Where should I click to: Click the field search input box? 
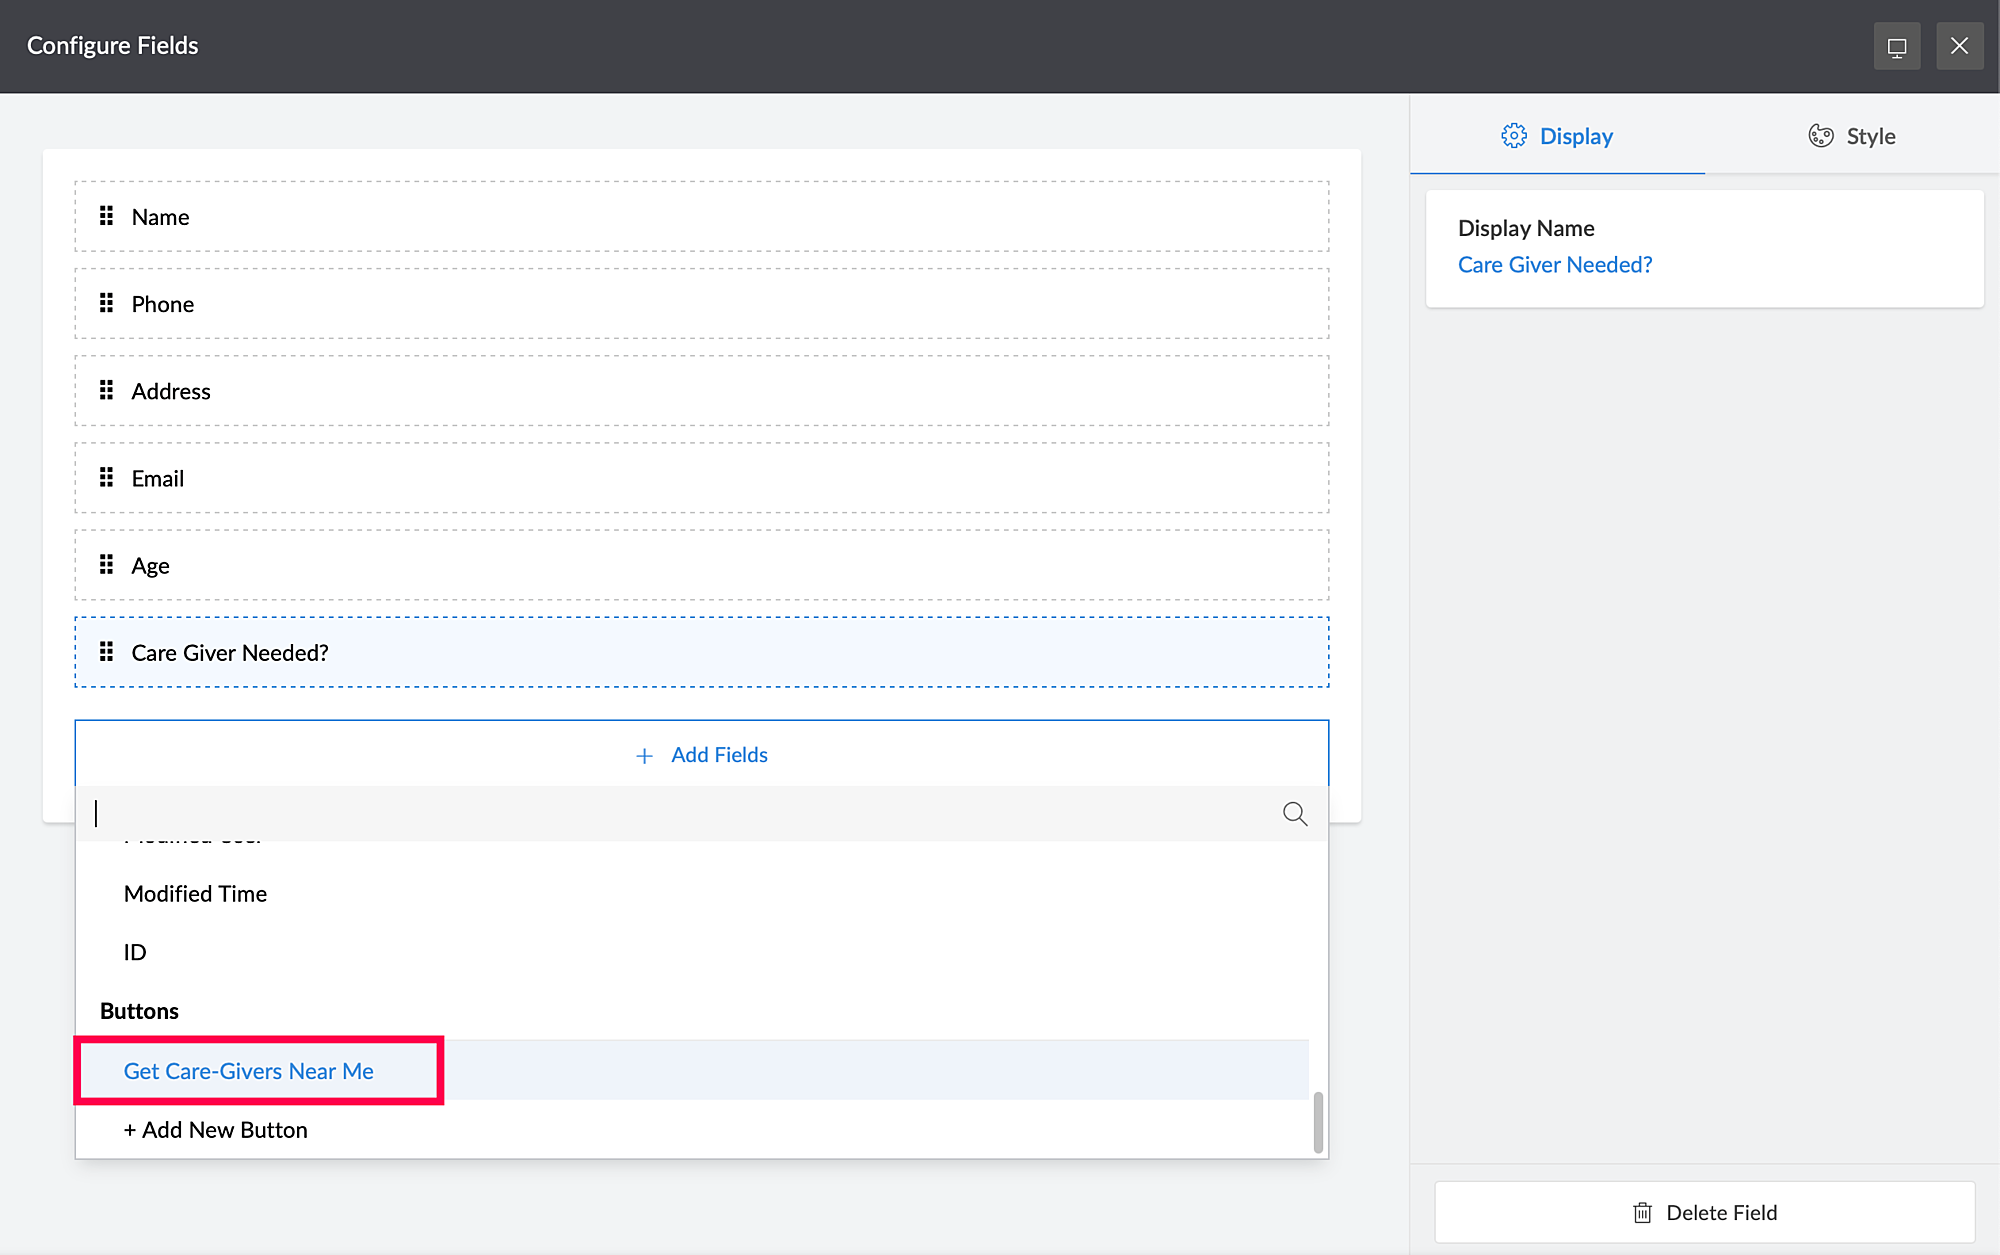pos(680,814)
